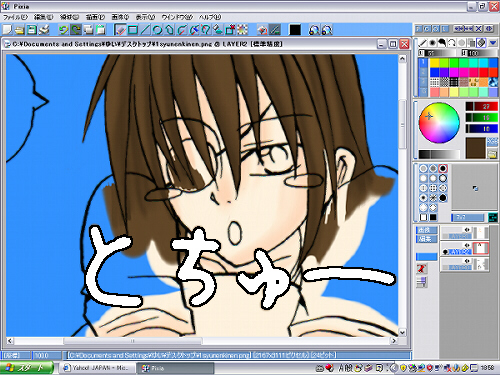Click the current brown color swatch
Viewport: 500px width, 375px height.
click(x=476, y=148)
